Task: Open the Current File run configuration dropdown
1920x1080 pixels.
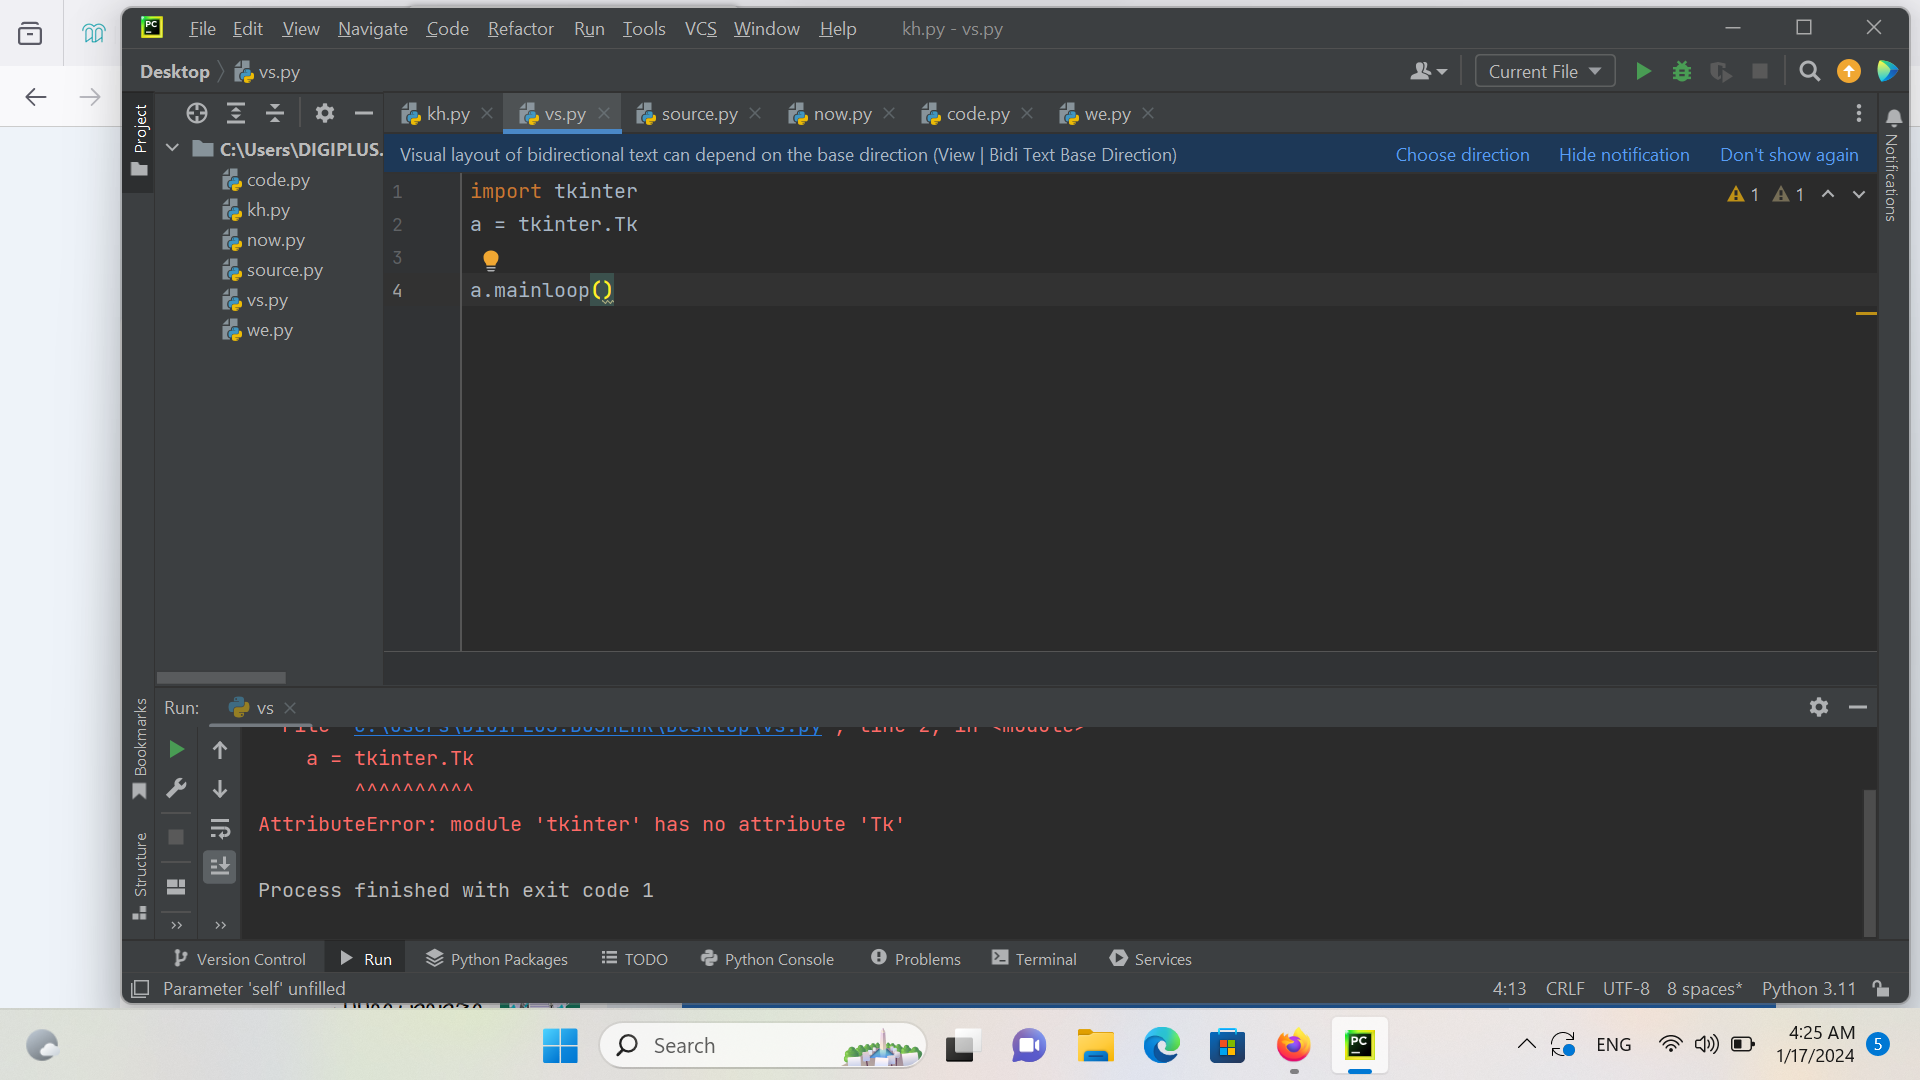Action: [1544, 71]
